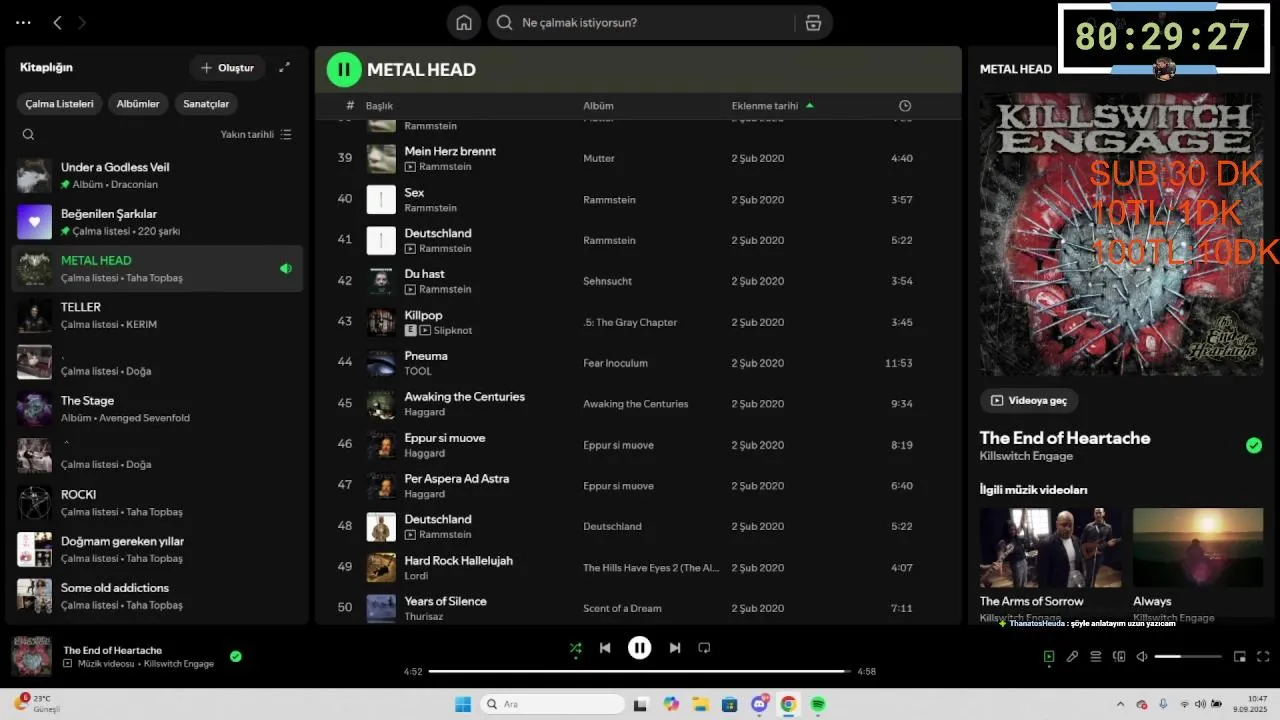Open Killswitch Engage artist link in side panel

[1026, 456]
